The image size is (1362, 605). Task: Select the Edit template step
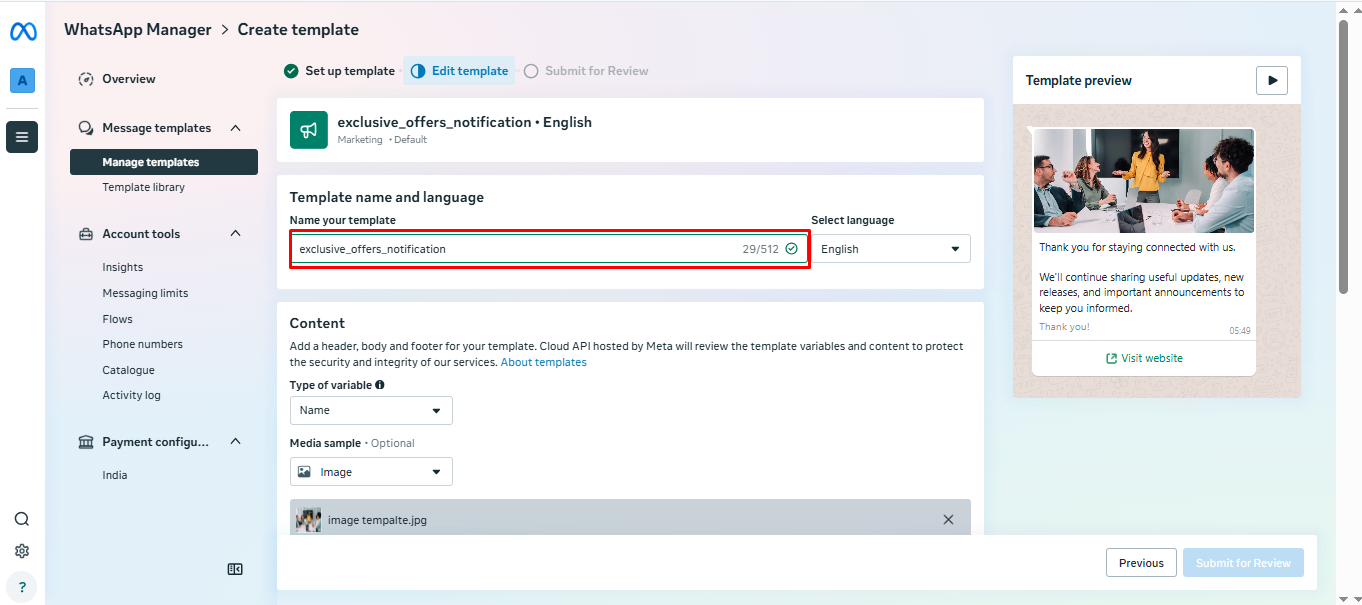pyautogui.click(x=460, y=71)
